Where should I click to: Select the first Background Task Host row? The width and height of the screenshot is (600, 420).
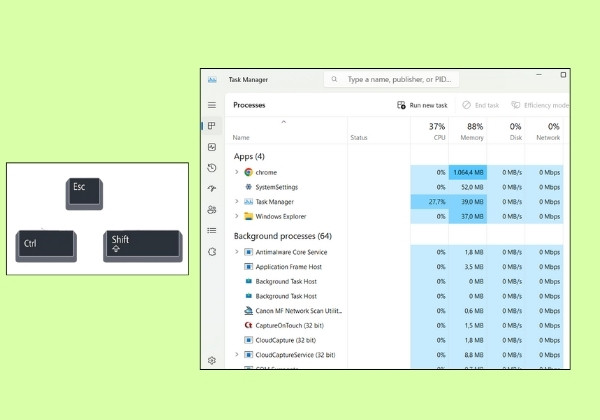coord(394,282)
